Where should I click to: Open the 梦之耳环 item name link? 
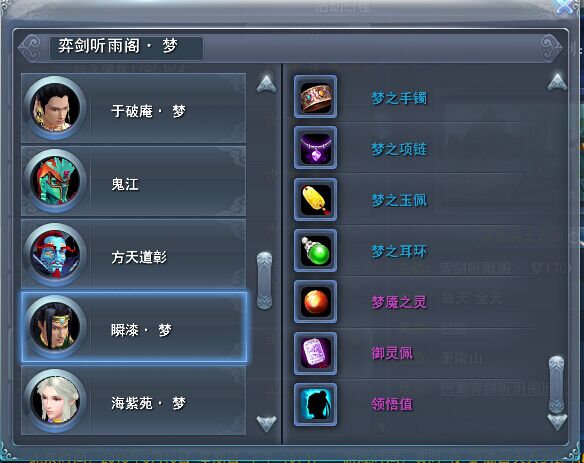pyautogui.click(x=399, y=251)
